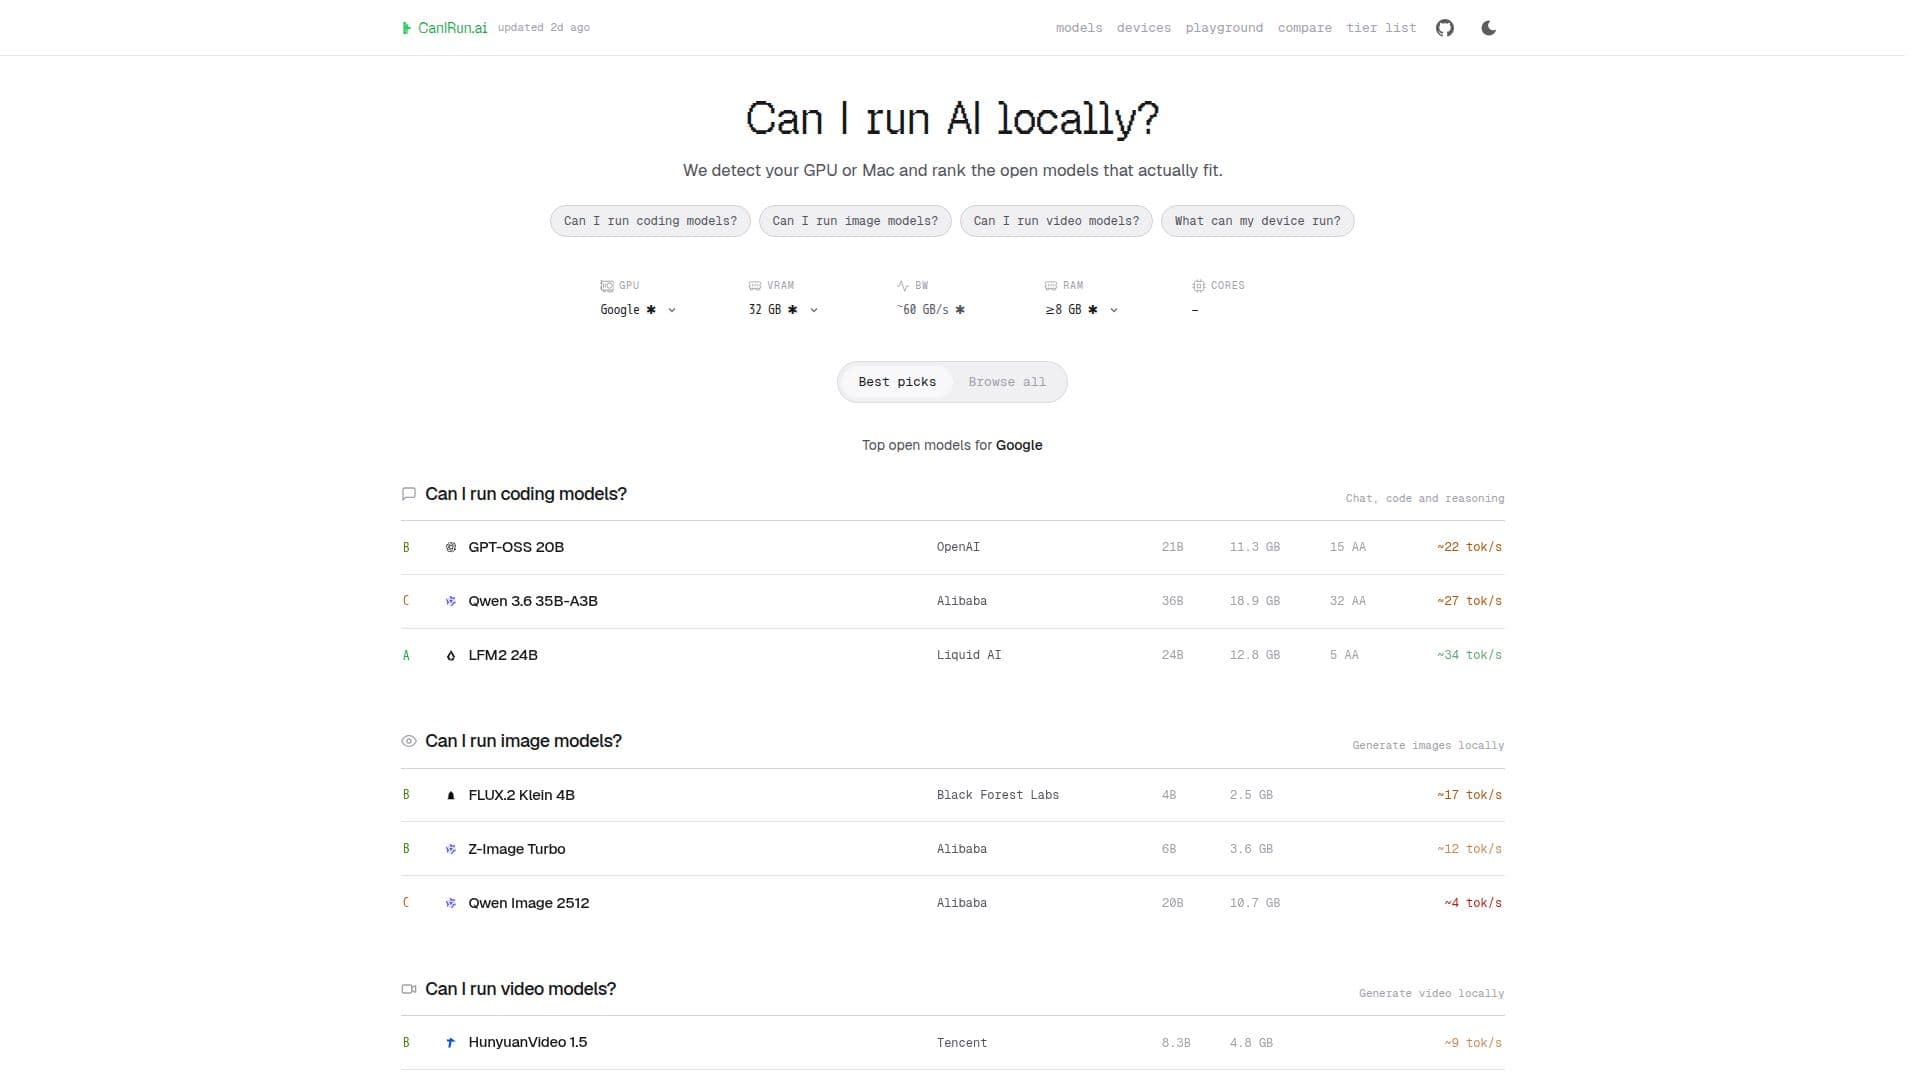Open the VRAM dropdown showing 32 GB
Viewport: 1920px width, 1080px height.
[x=783, y=310]
